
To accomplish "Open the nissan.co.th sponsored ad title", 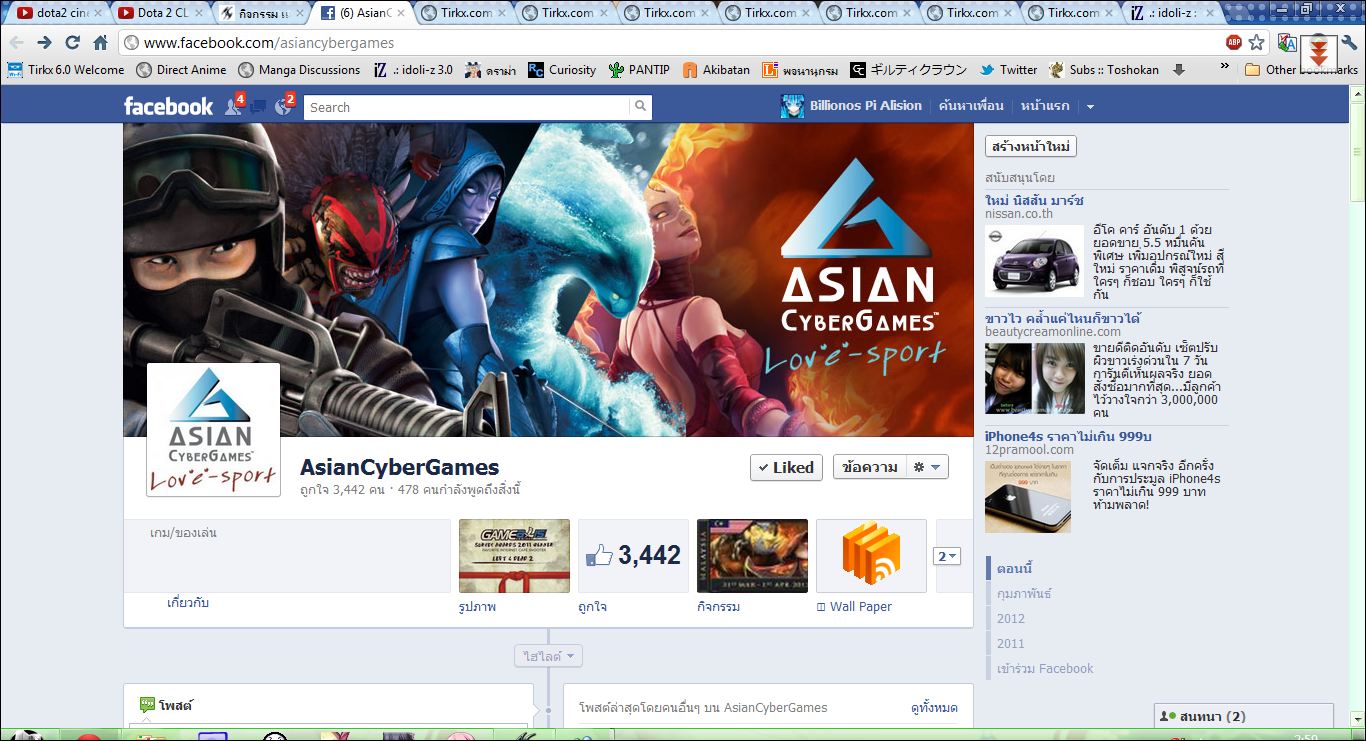I will pos(1034,200).
